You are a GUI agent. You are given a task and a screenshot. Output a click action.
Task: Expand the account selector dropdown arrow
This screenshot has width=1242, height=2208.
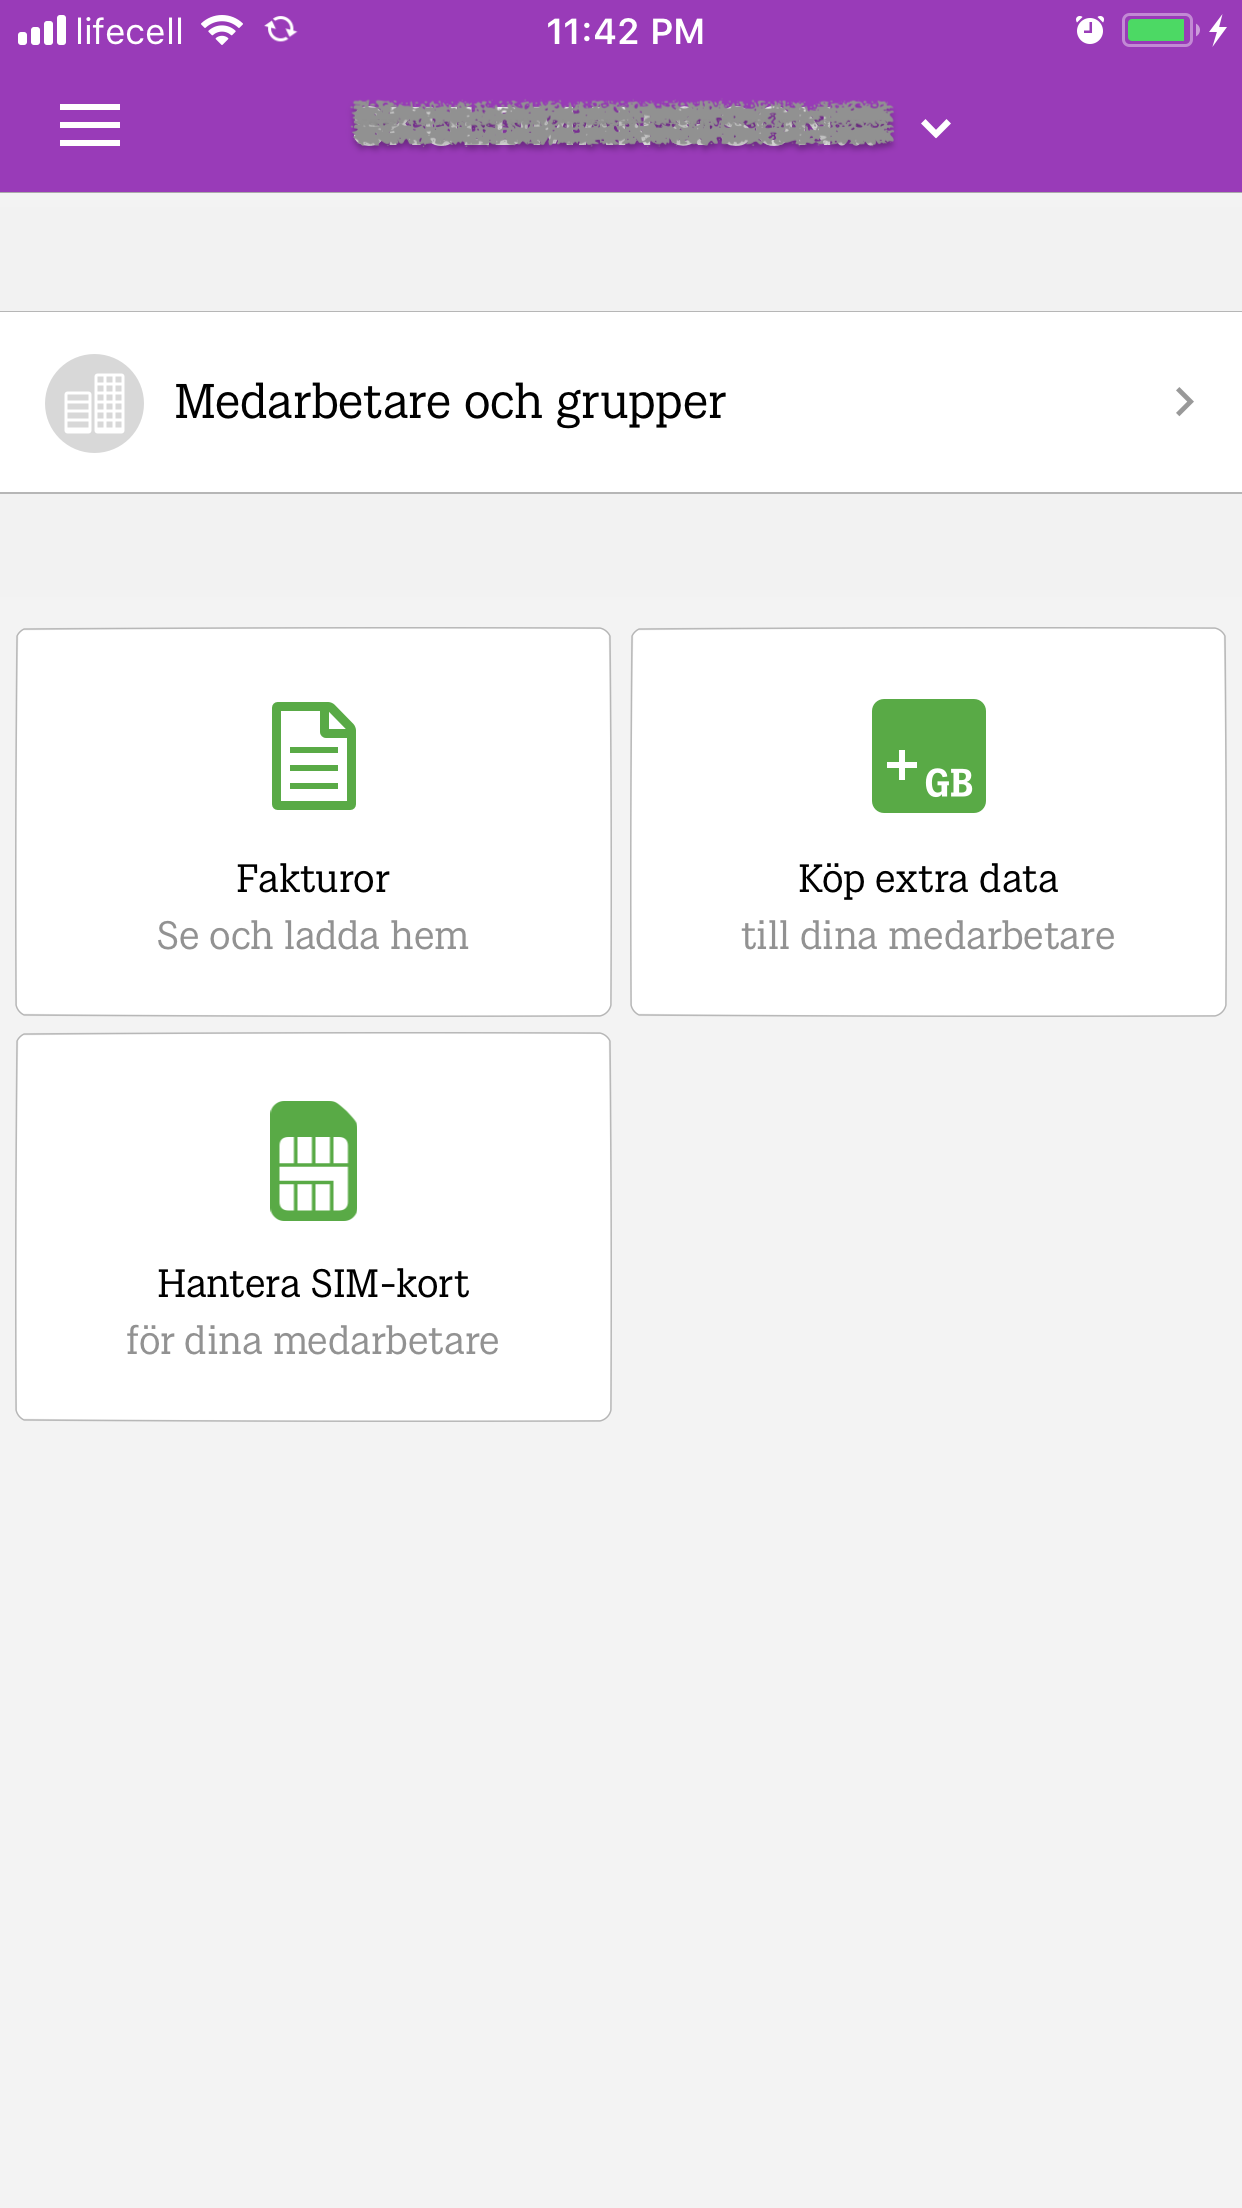tap(936, 128)
